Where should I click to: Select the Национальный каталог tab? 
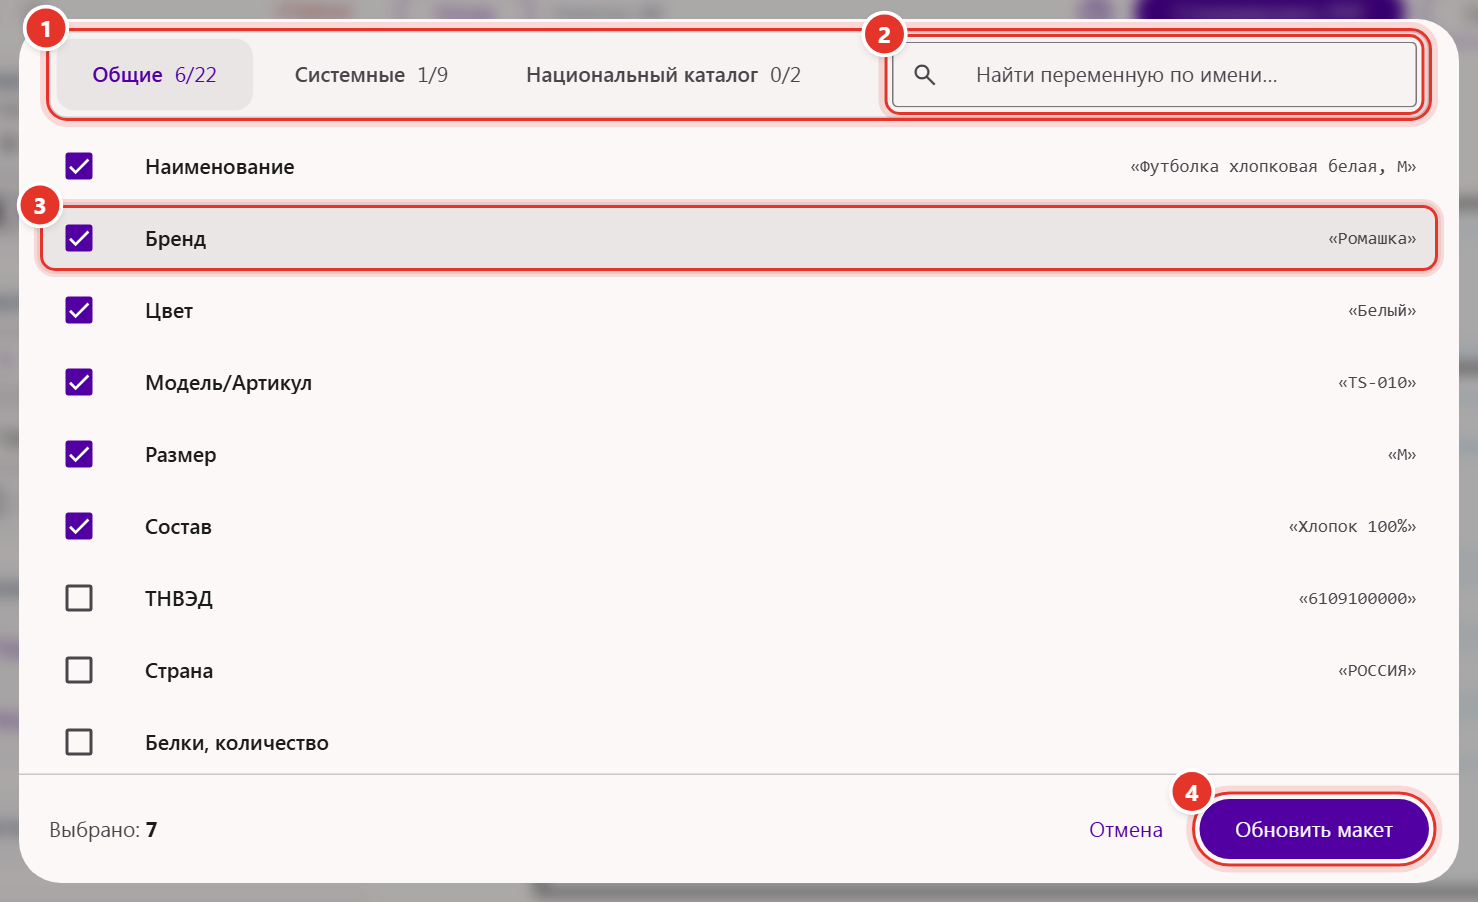point(663,75)
